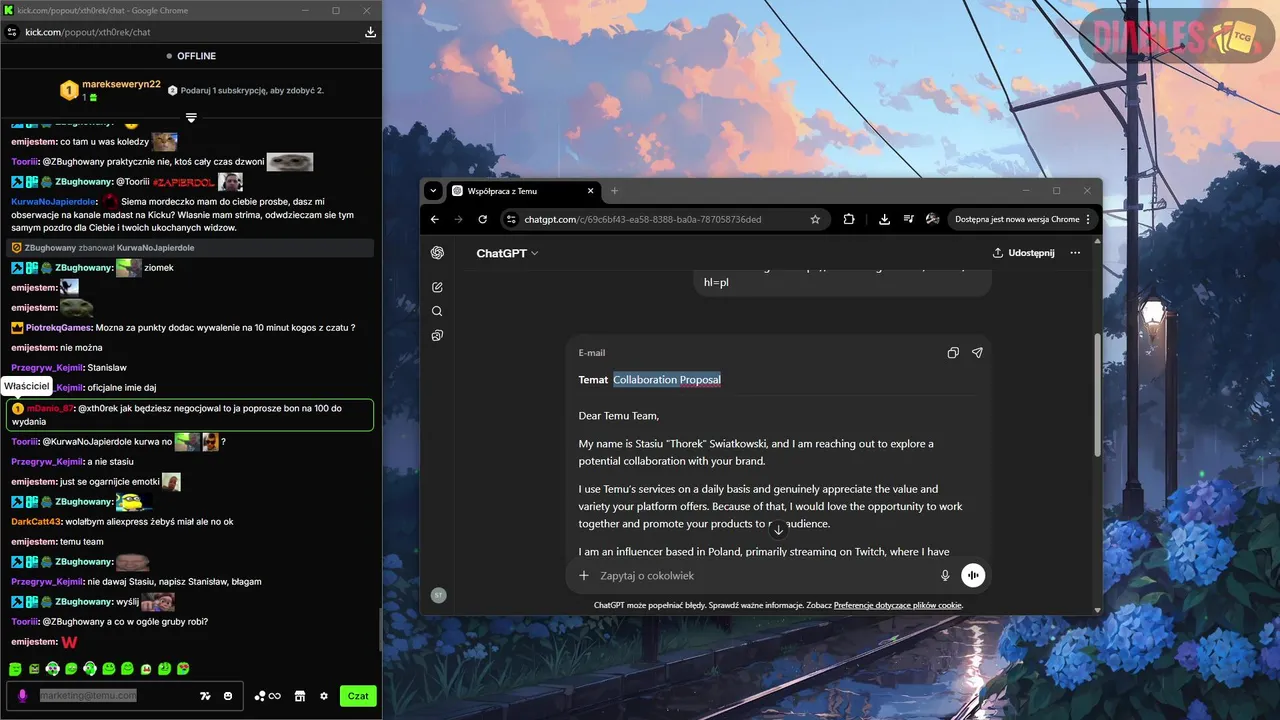Viewport: 1280px width, 720px height.
Task: Open site info icon beside chatgpt.com URL
Action: point(511,219)
